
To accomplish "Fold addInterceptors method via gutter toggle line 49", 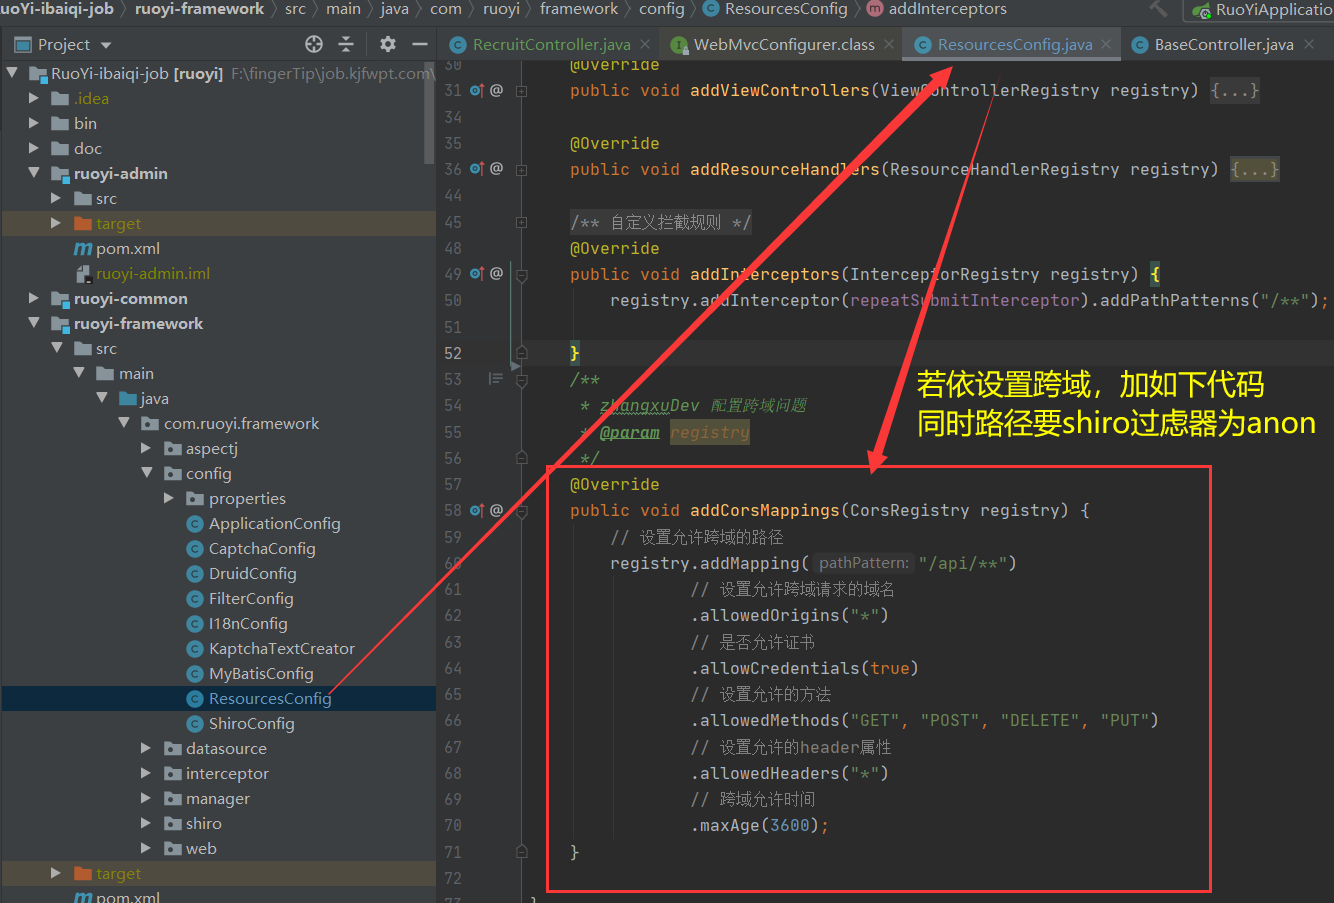I will coord(522,275).
